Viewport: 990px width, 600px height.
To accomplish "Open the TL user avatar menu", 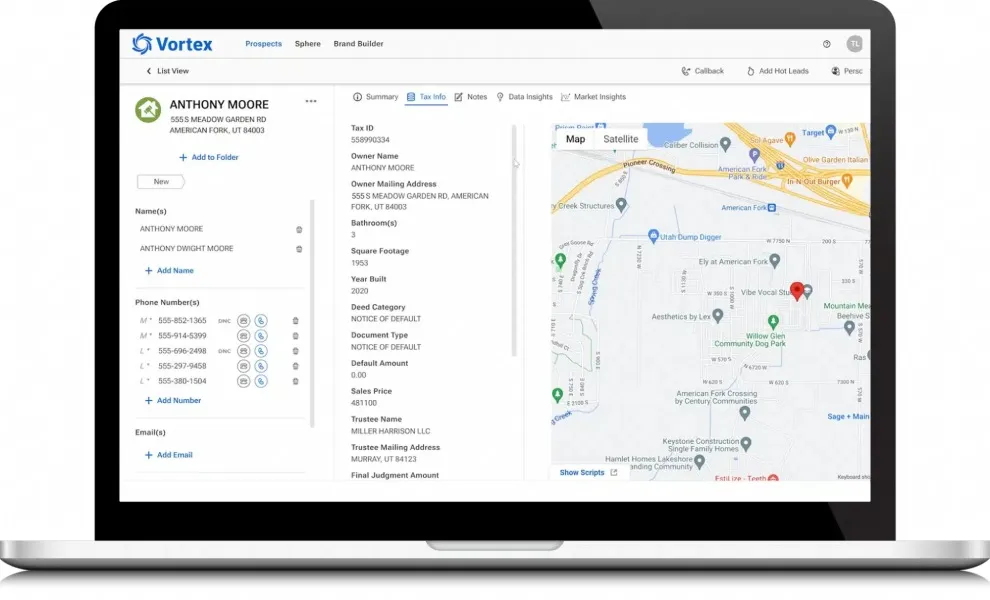I will click(x=854, y=44).
